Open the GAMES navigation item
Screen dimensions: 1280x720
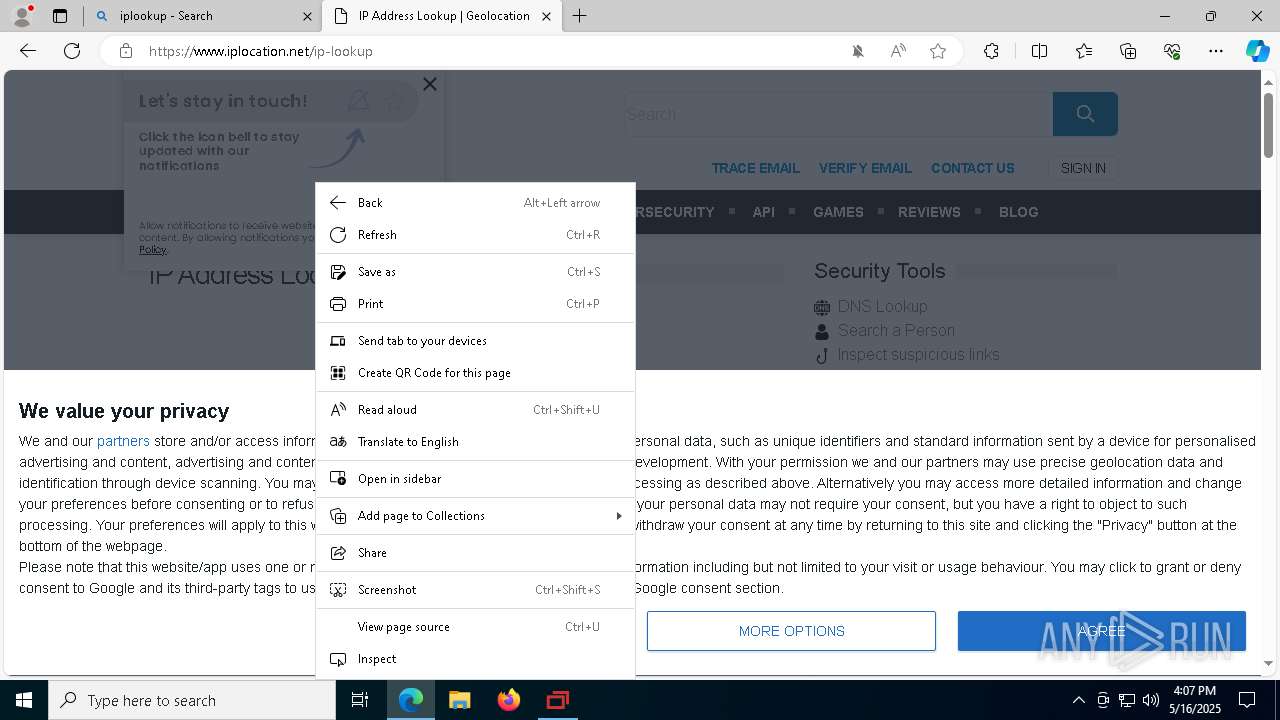838,212
